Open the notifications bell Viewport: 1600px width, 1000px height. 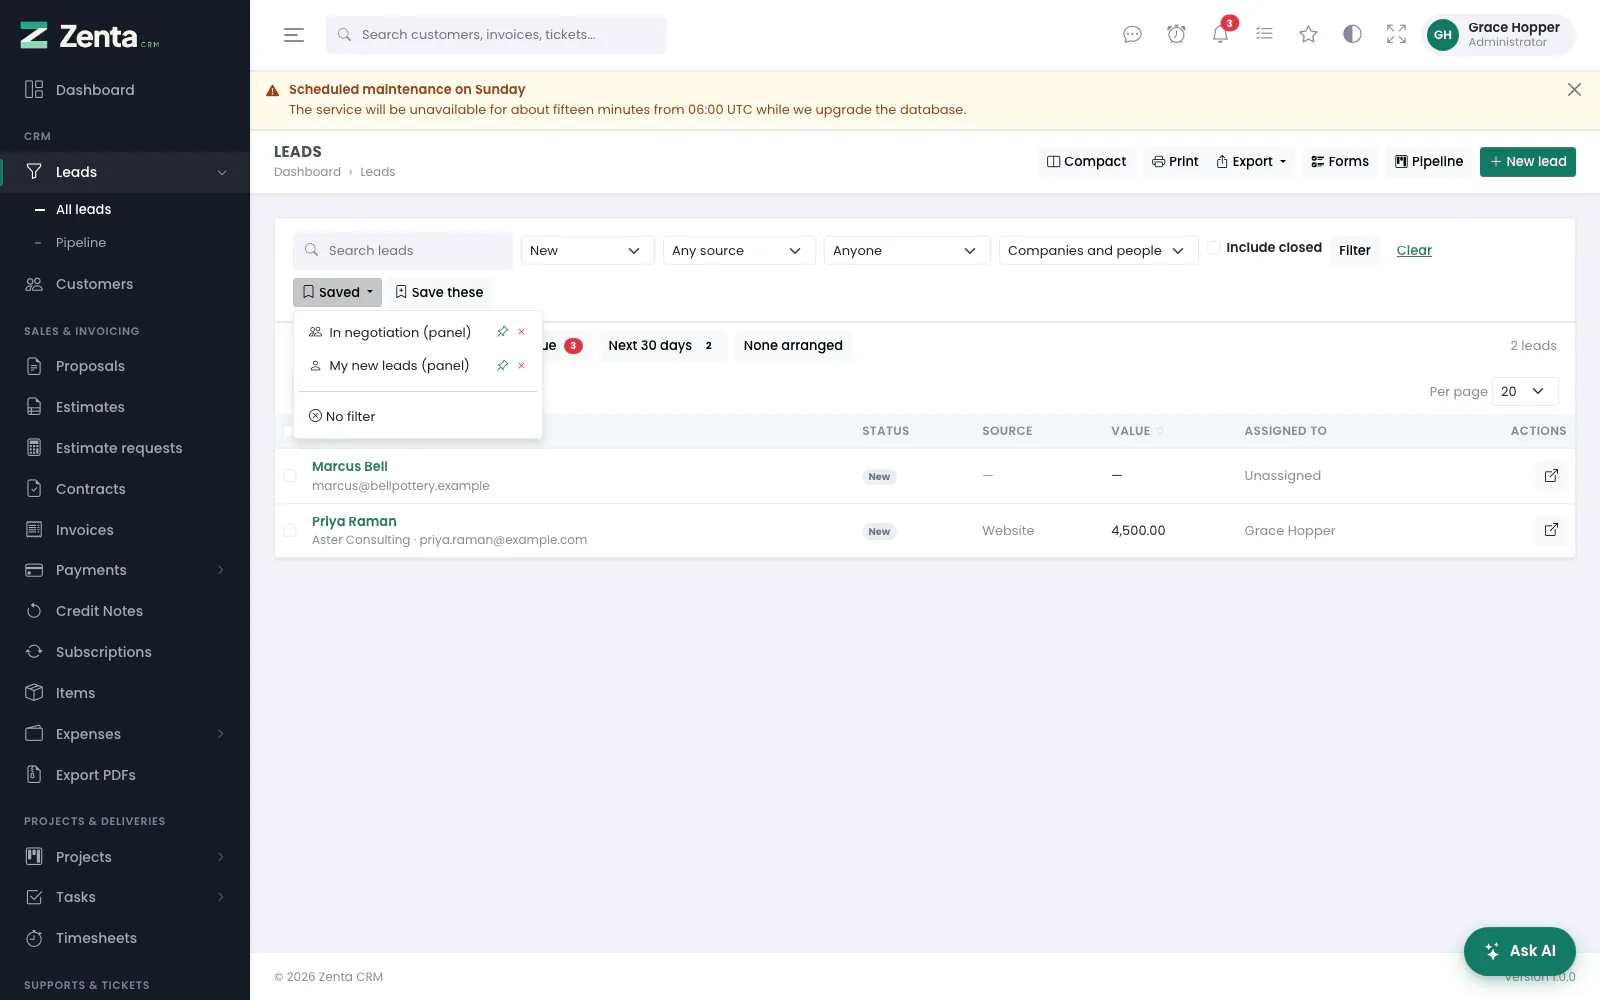(1220, 35)
